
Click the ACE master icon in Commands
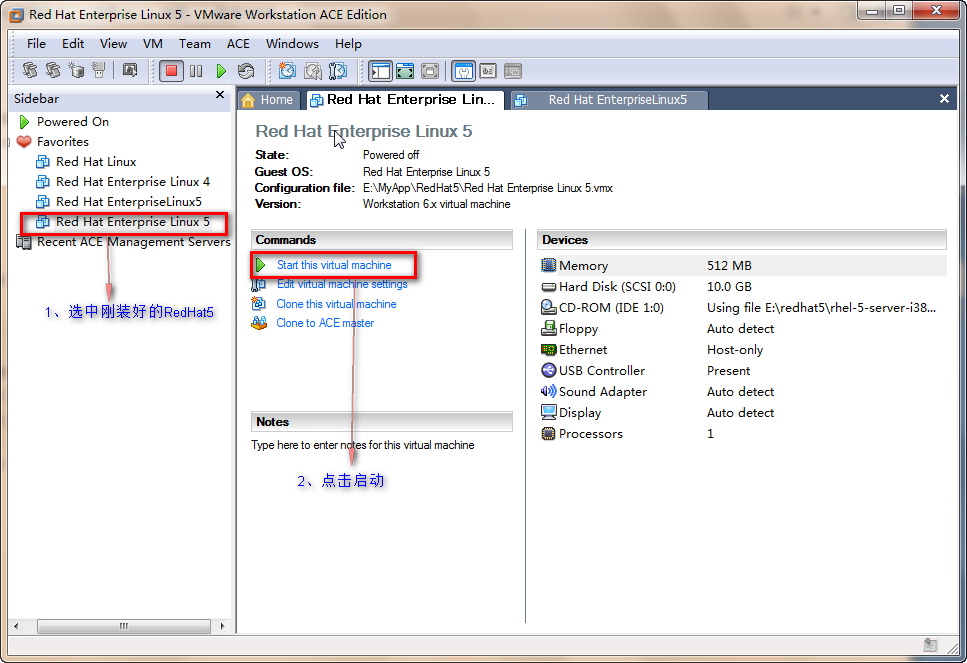259,323
